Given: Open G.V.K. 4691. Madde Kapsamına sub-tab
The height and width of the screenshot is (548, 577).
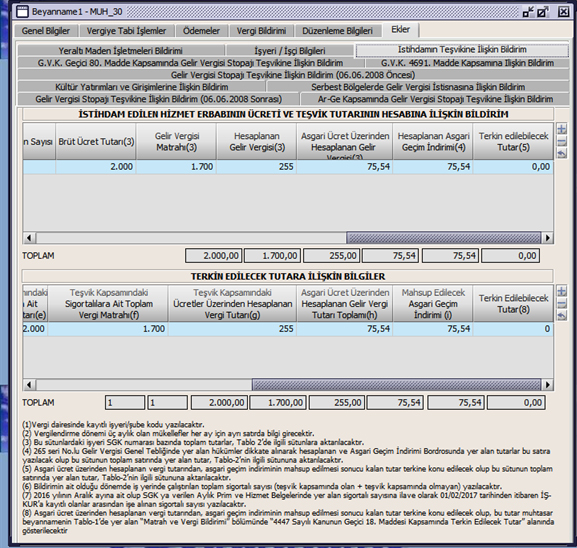Looking at the screenshot, I should (x=467, y=63).
